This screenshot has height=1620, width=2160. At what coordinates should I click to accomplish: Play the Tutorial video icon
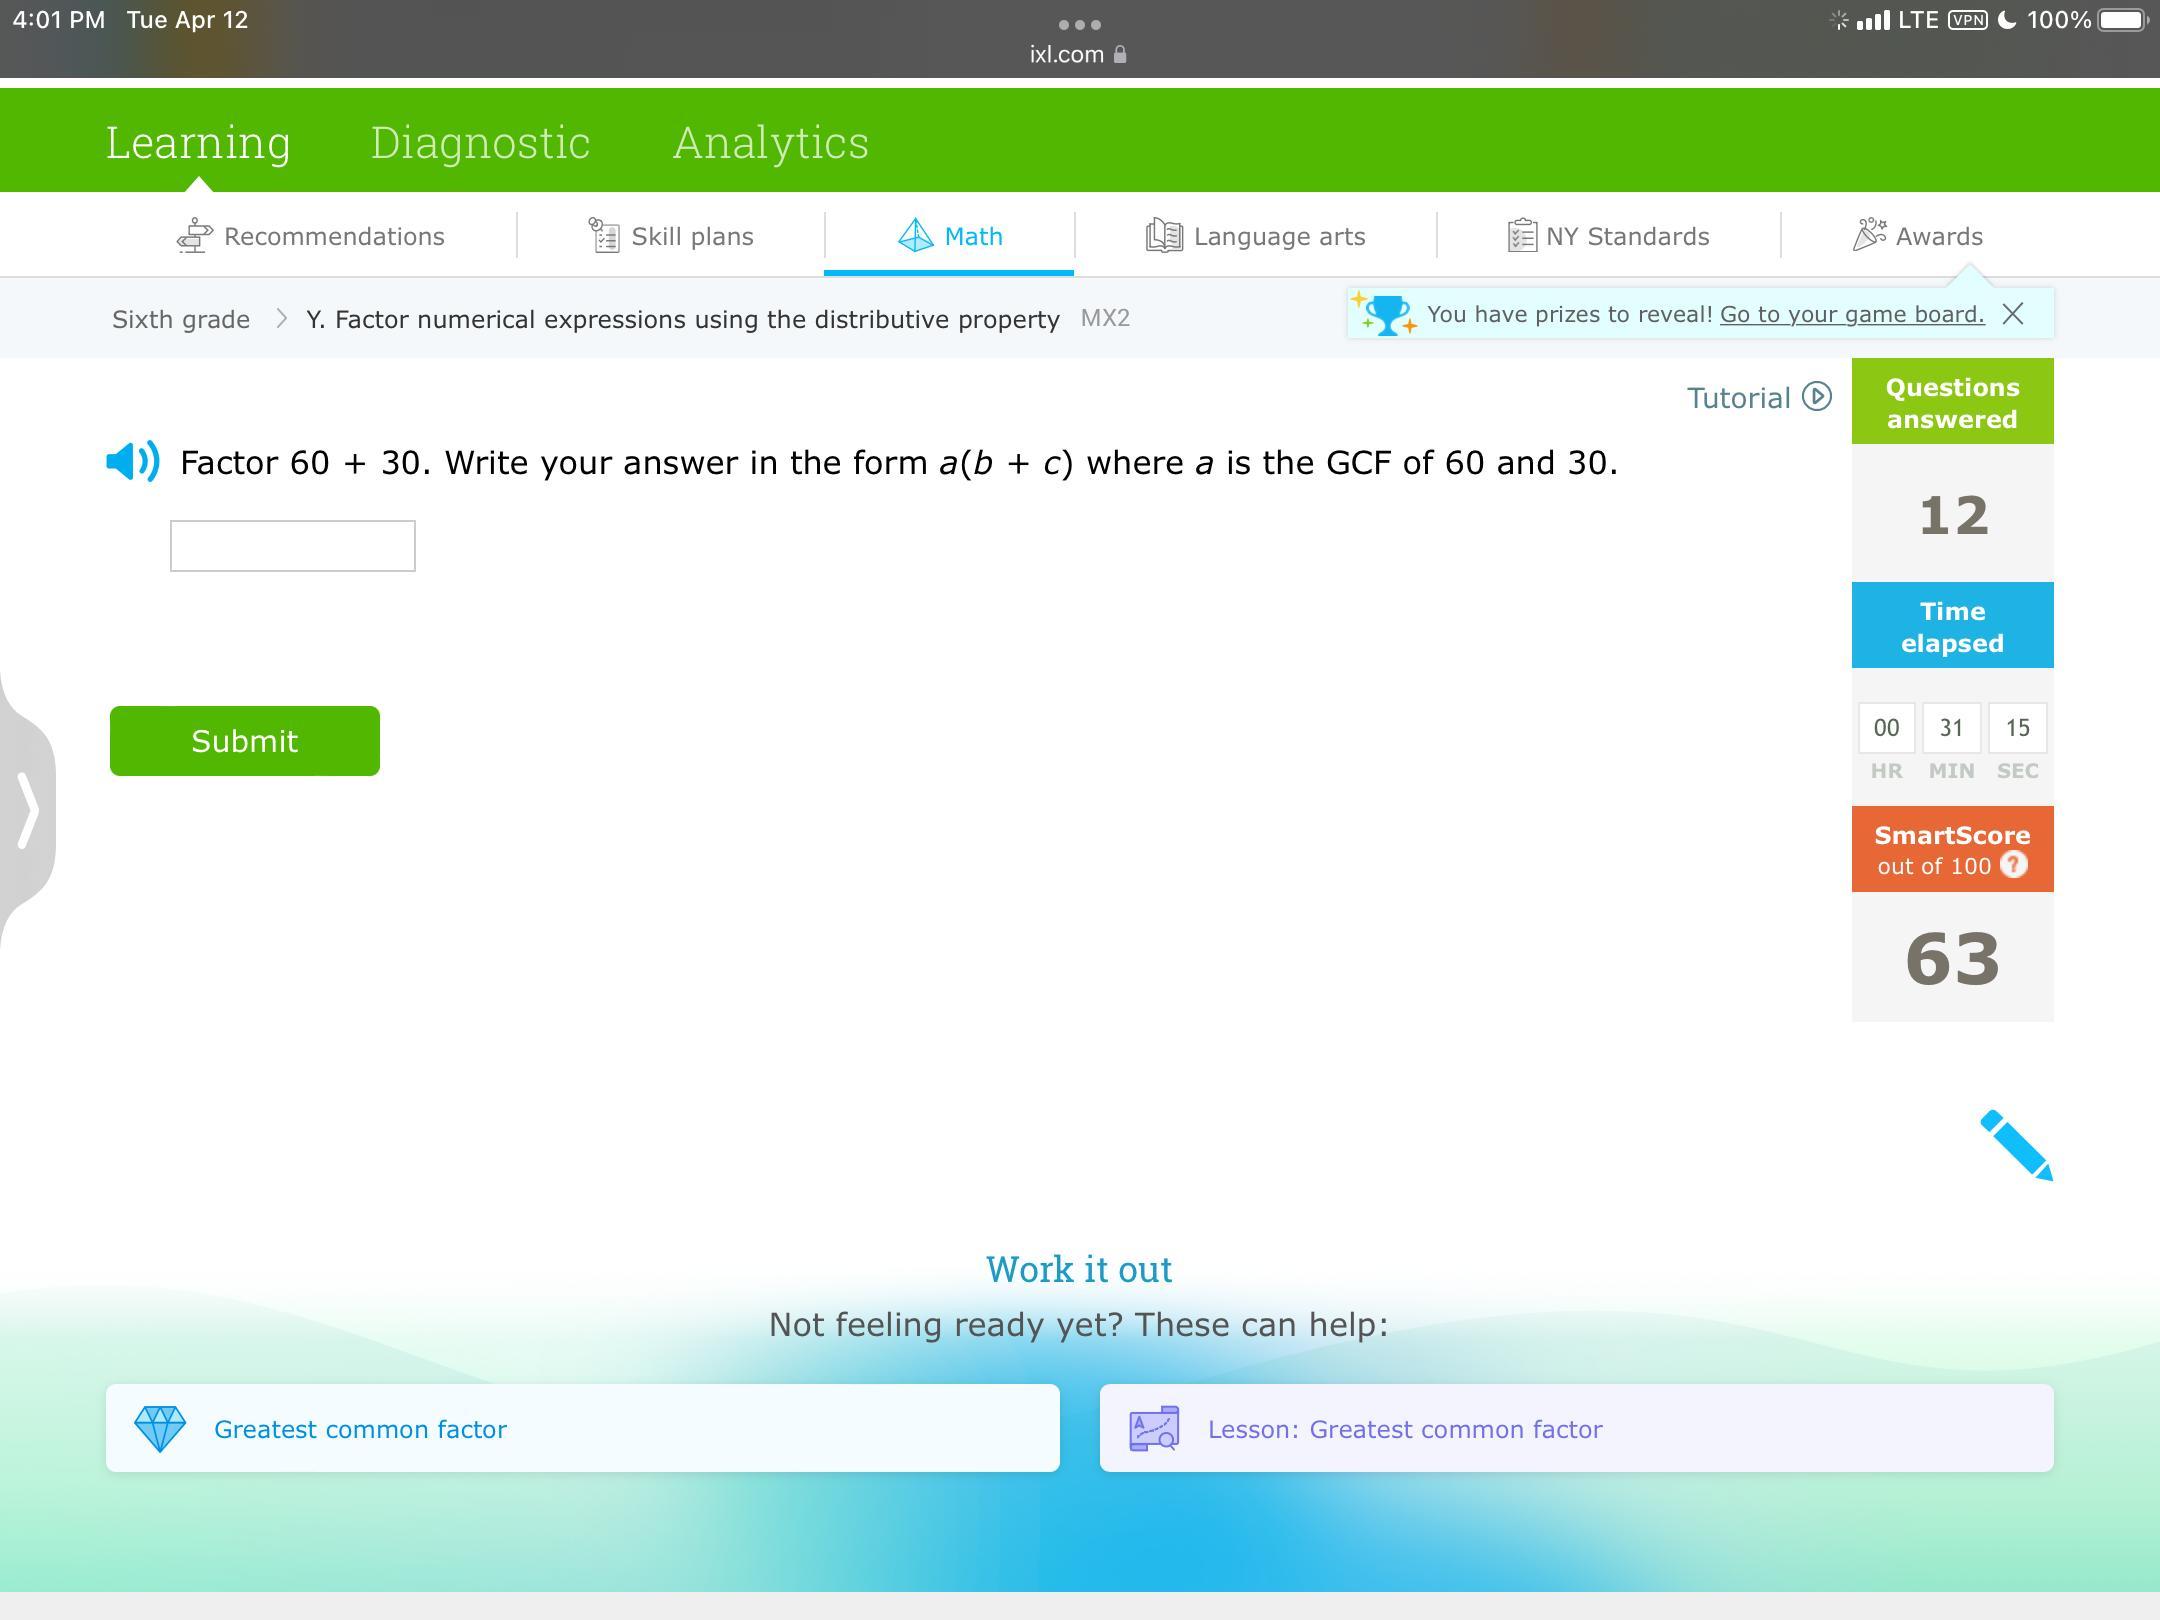(1816, 397)
